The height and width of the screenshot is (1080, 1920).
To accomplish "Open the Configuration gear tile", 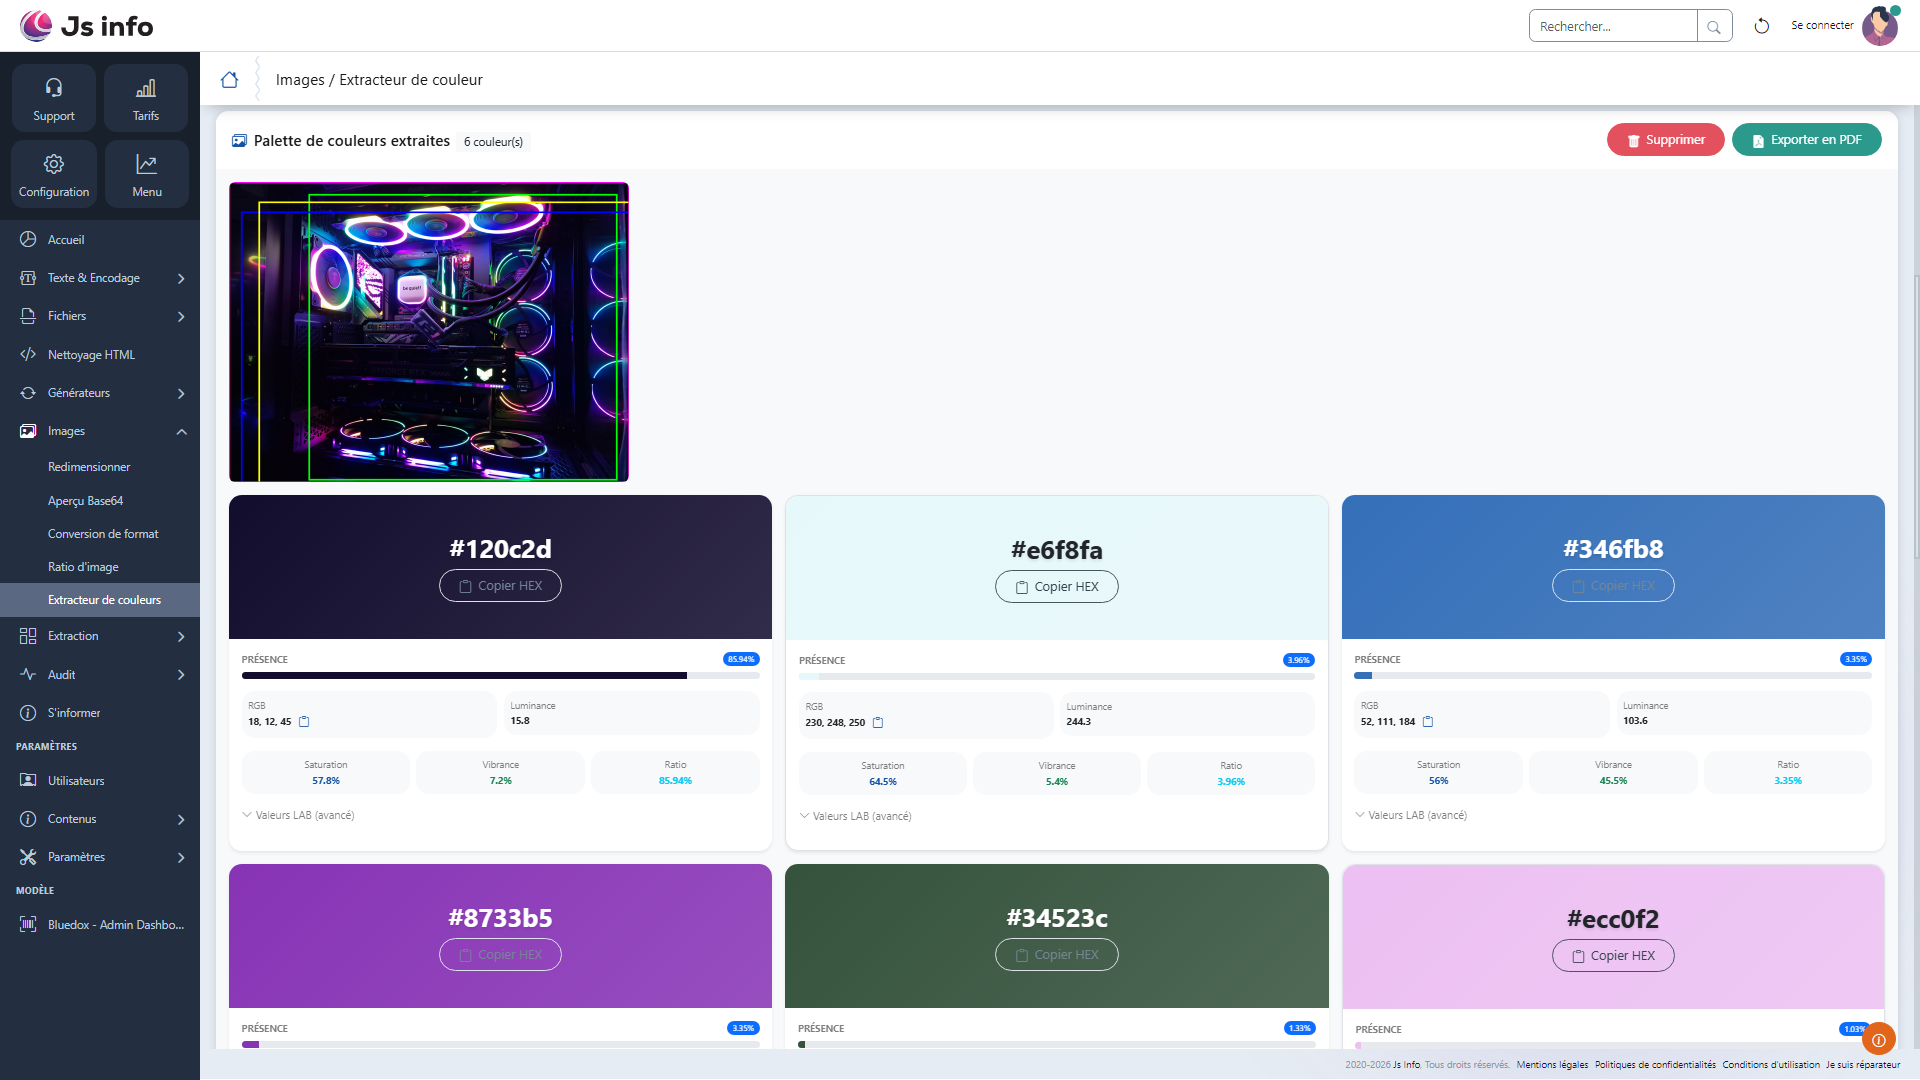I will tap(54, 174).
